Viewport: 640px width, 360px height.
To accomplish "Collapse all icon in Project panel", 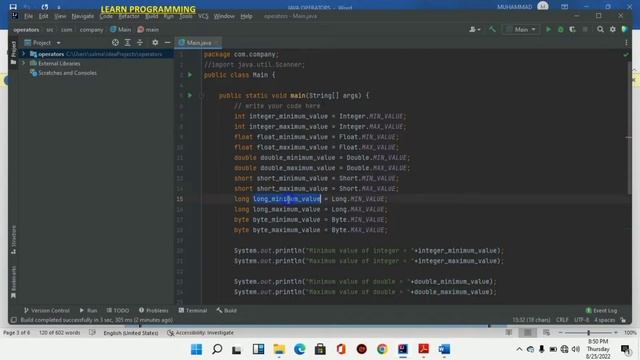I will pos(140,42).
